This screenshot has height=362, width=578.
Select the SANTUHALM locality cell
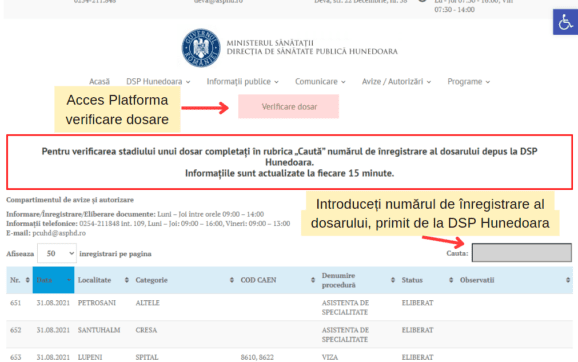(99, 330)
